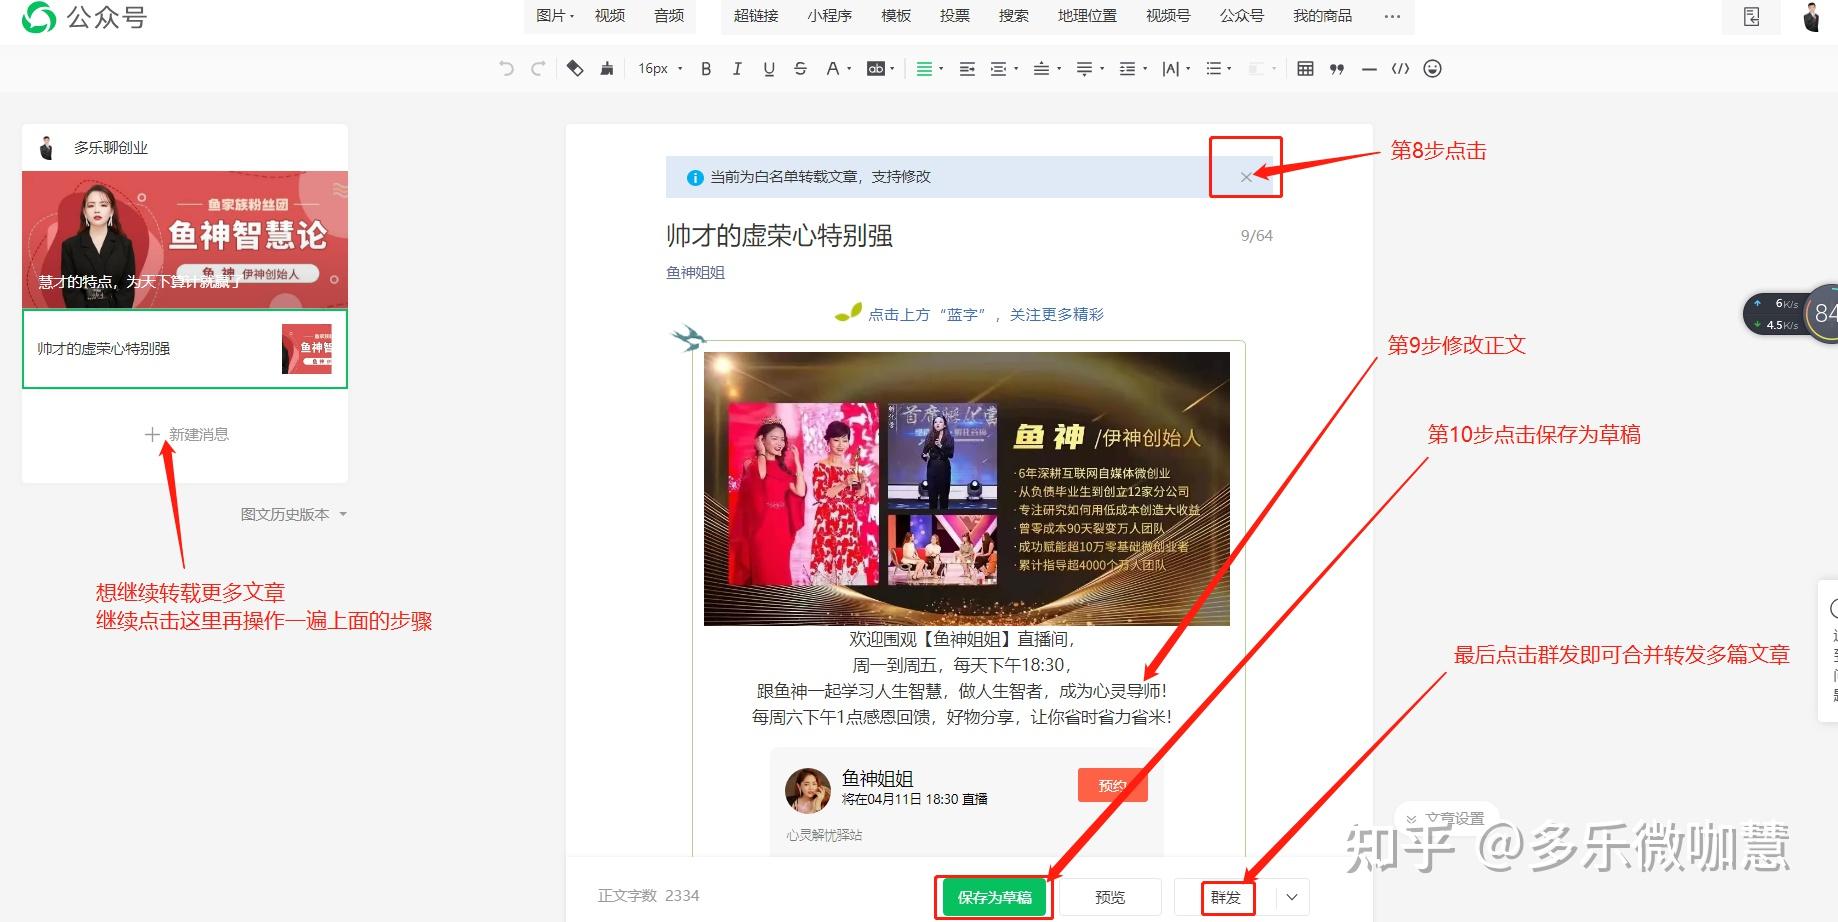Click the 预览 button
This screenshot has height=922, width=1838.
click(x=1110, y=897)
